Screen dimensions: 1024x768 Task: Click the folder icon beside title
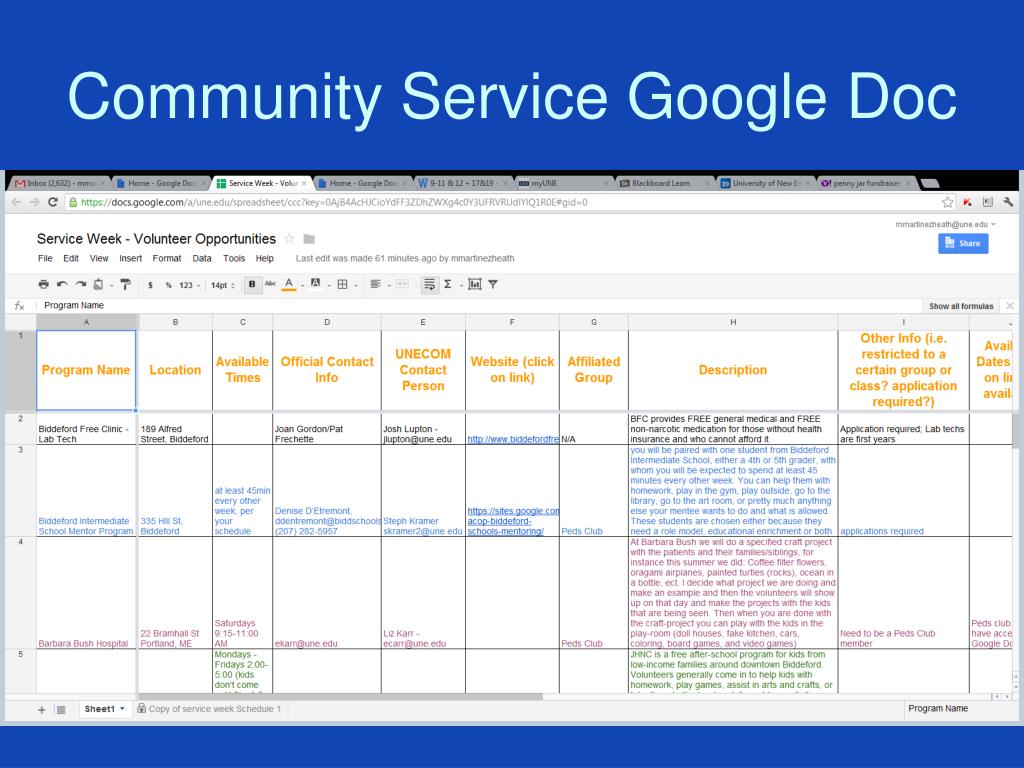(x=310, y=239)
